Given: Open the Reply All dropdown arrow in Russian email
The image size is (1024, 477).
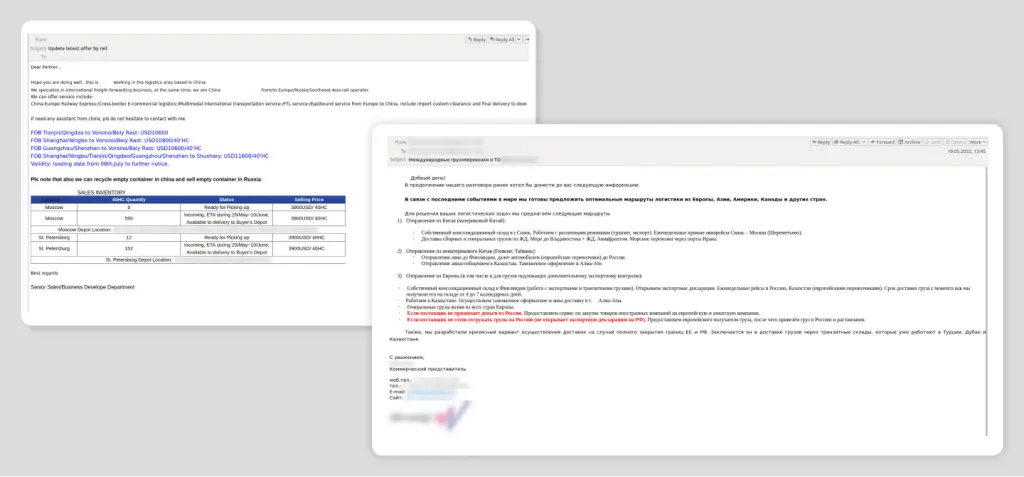Looking at the screenshot, I should (866, 142).
